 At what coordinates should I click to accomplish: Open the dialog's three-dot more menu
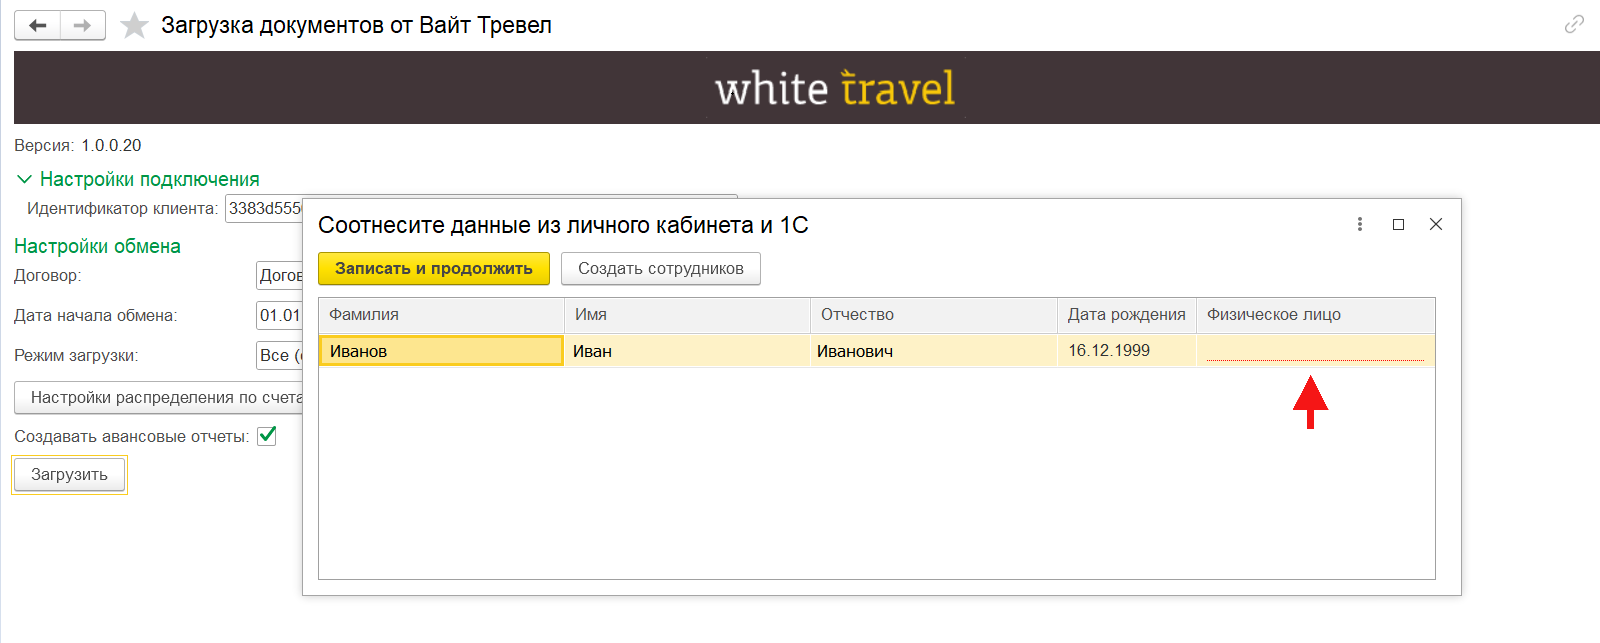(x=1360, y=224)
